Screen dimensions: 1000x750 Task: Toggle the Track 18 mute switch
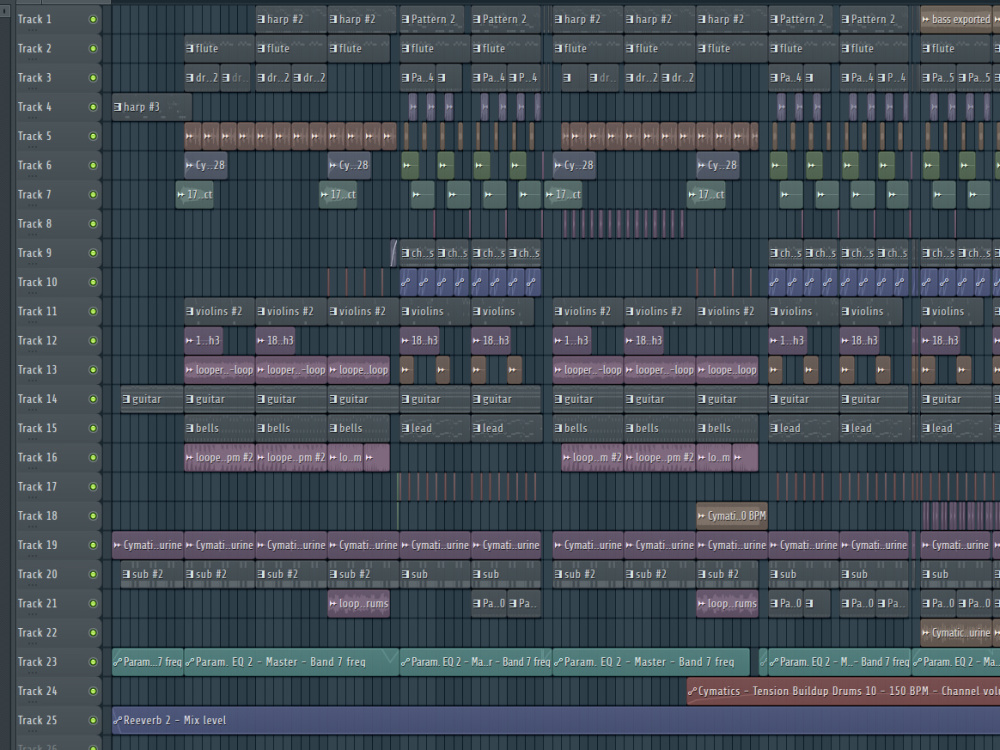[93, 516]
